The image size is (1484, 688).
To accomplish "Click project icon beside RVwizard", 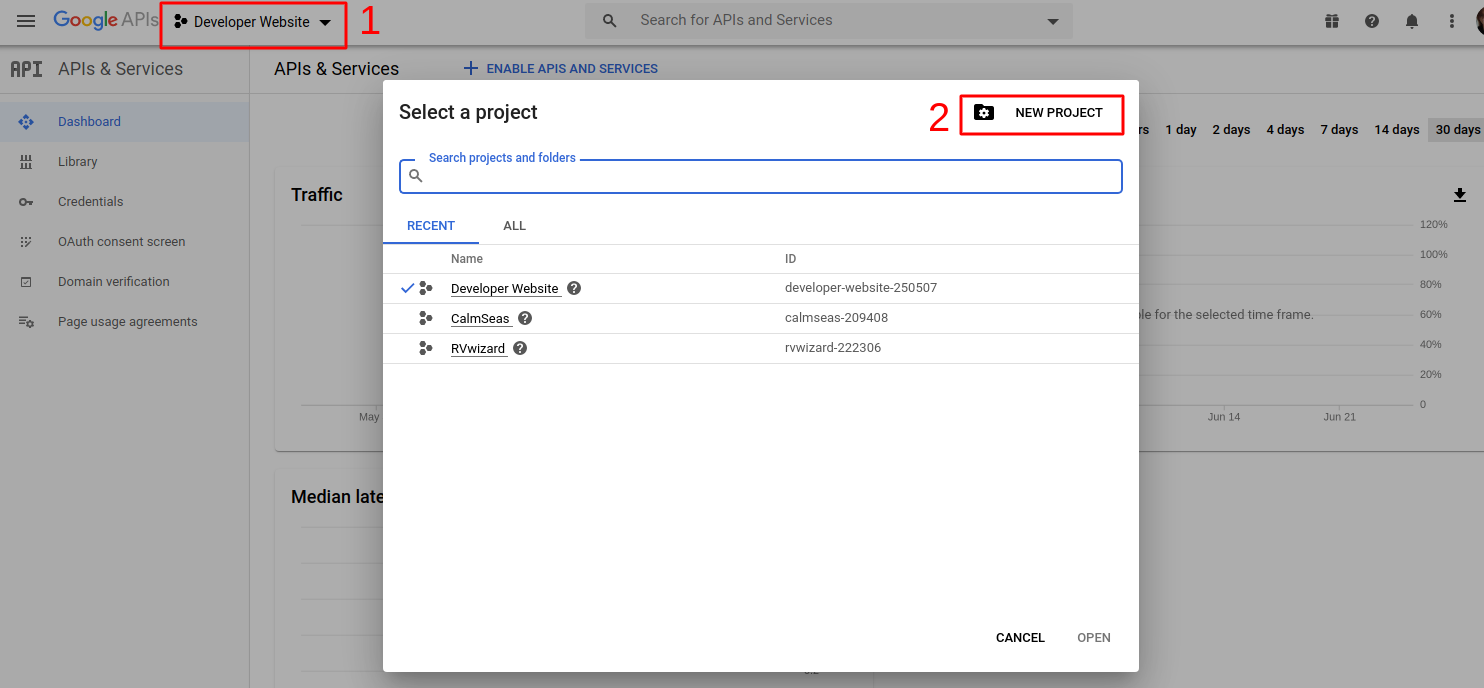I will (x=426, y=348).
